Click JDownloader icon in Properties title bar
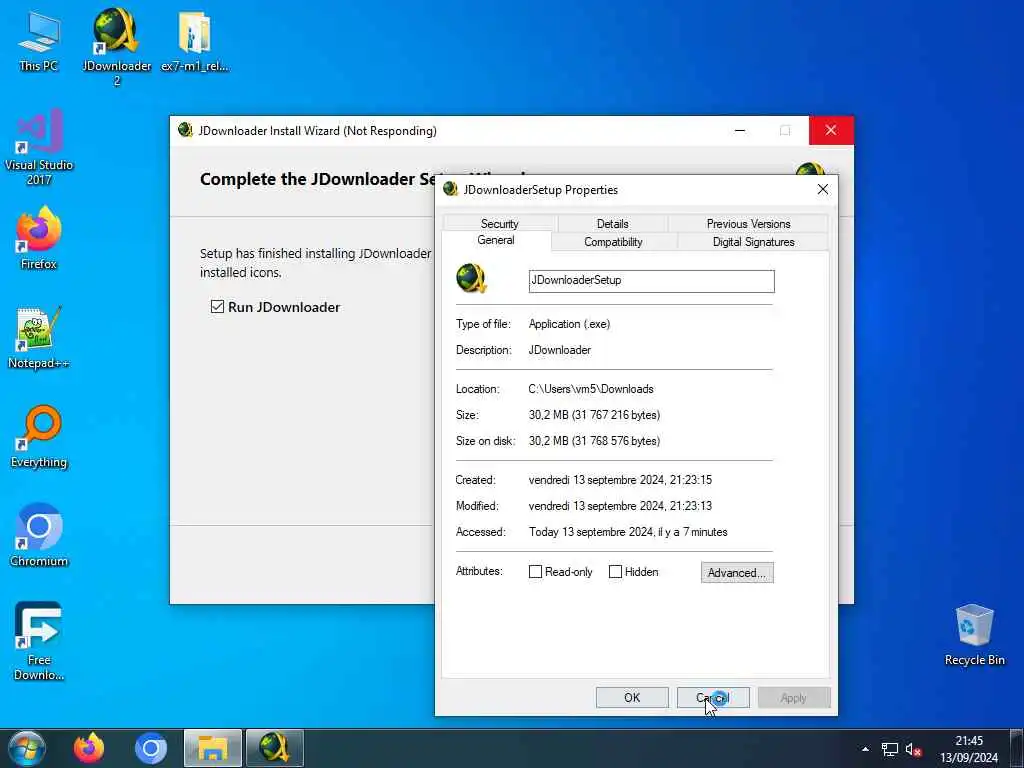This screenshot has width=1024, height=768. click(450, 189)
